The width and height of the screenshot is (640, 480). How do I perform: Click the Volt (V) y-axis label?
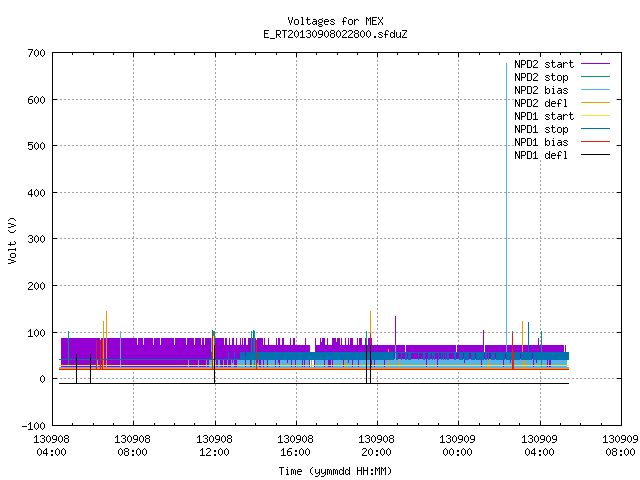tap(12, 240)
